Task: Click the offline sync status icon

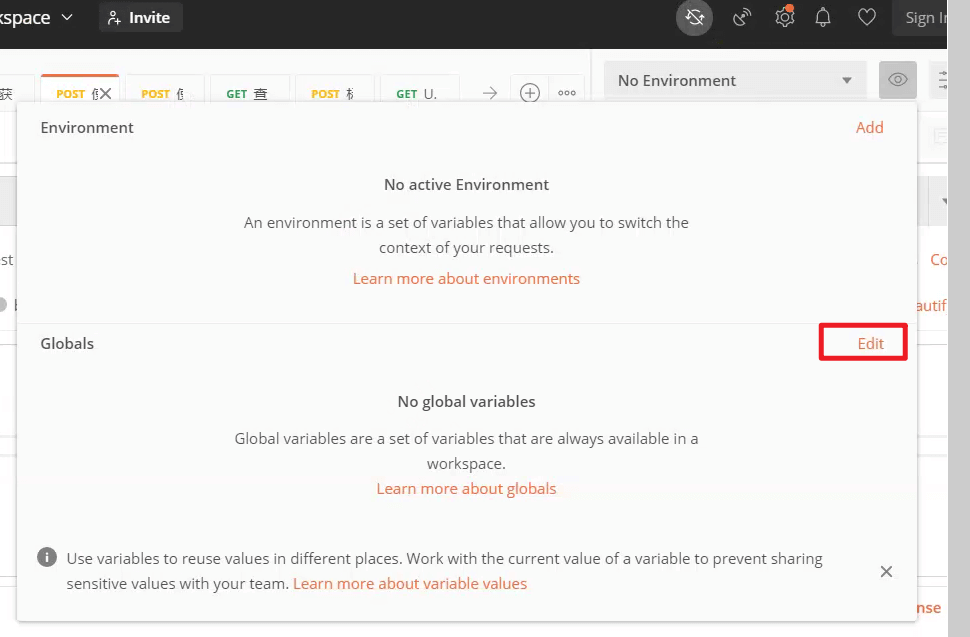Action: pyautogui.click(x=694, y=18)
